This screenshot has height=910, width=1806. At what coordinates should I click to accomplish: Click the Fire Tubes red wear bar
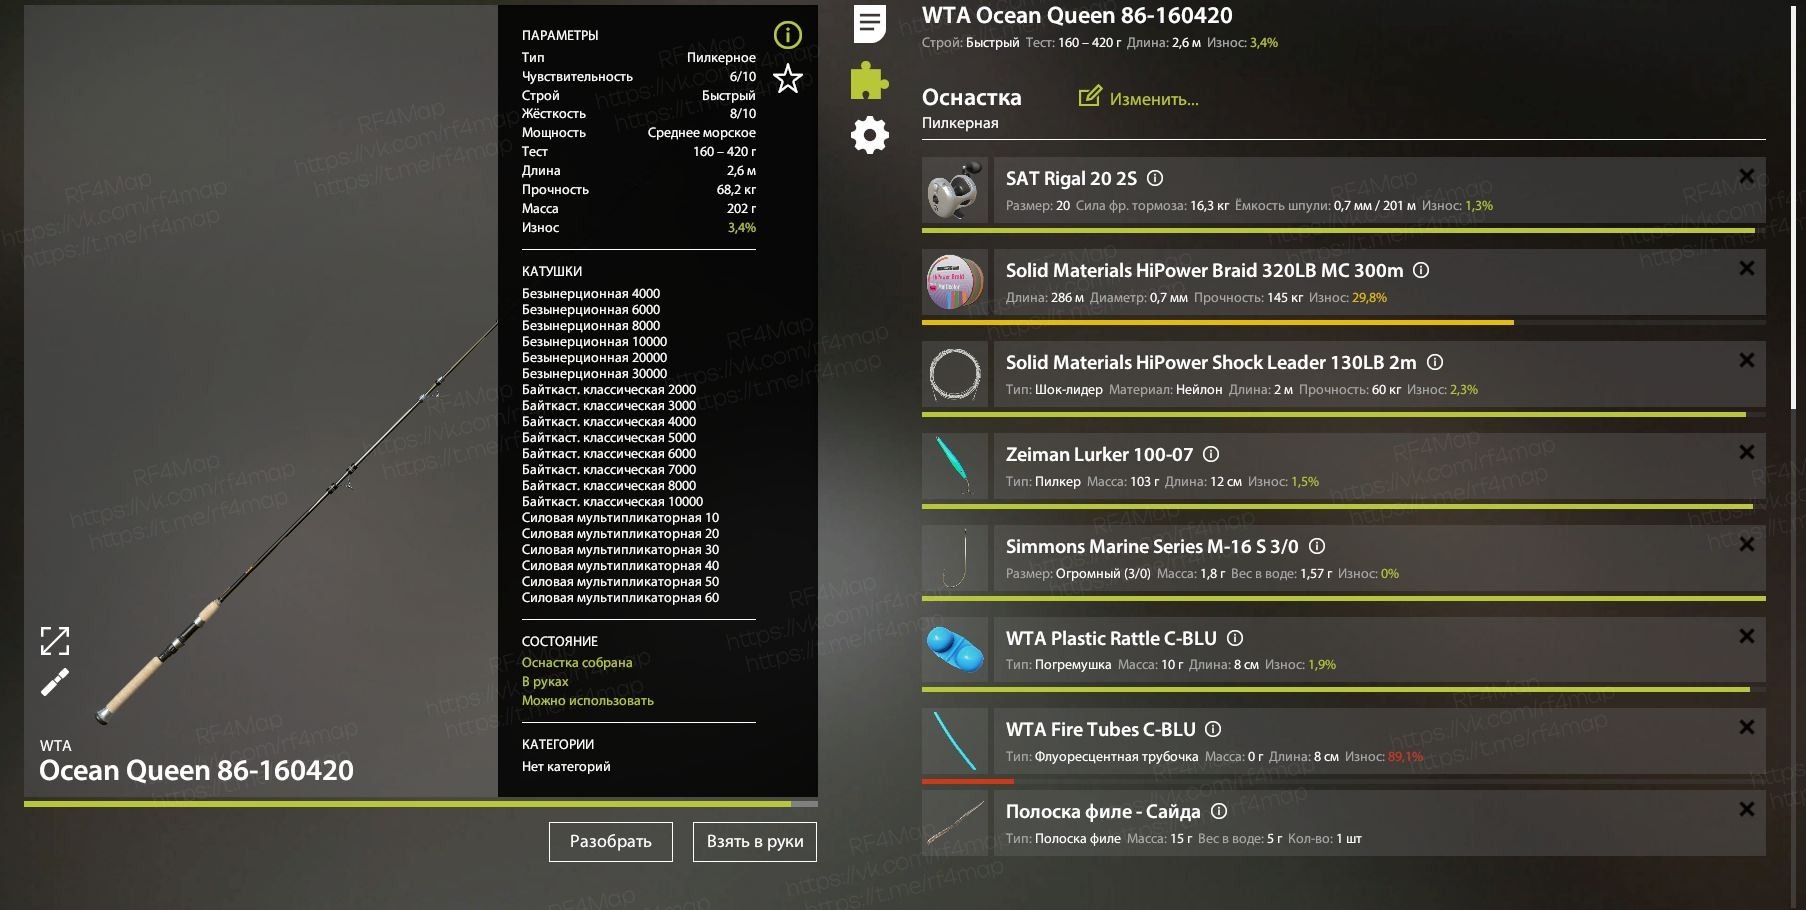point(968,781)
